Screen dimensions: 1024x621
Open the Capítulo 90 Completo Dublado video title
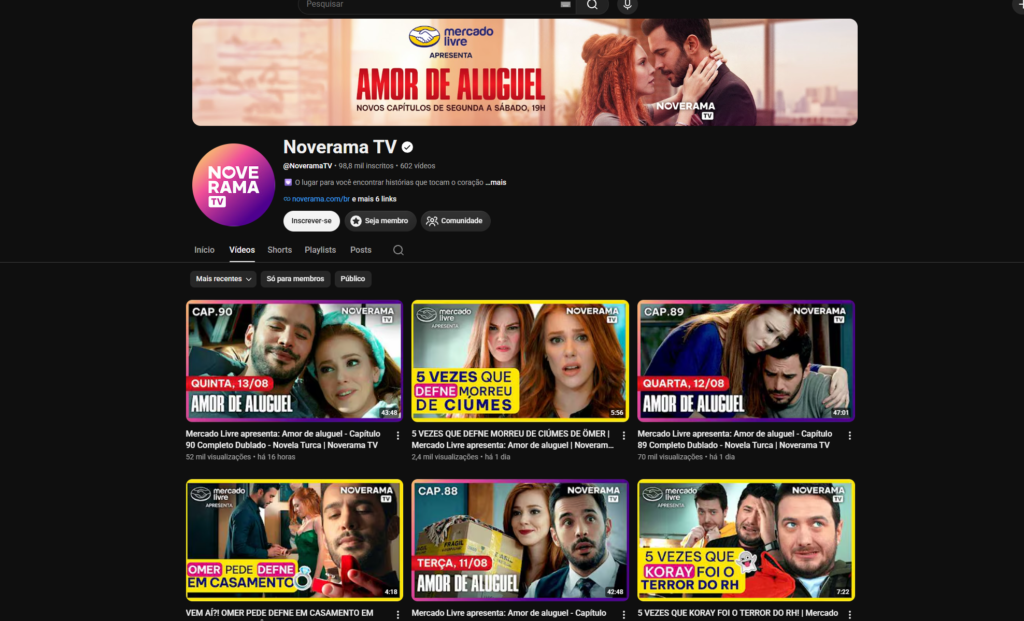coord(283,439)
